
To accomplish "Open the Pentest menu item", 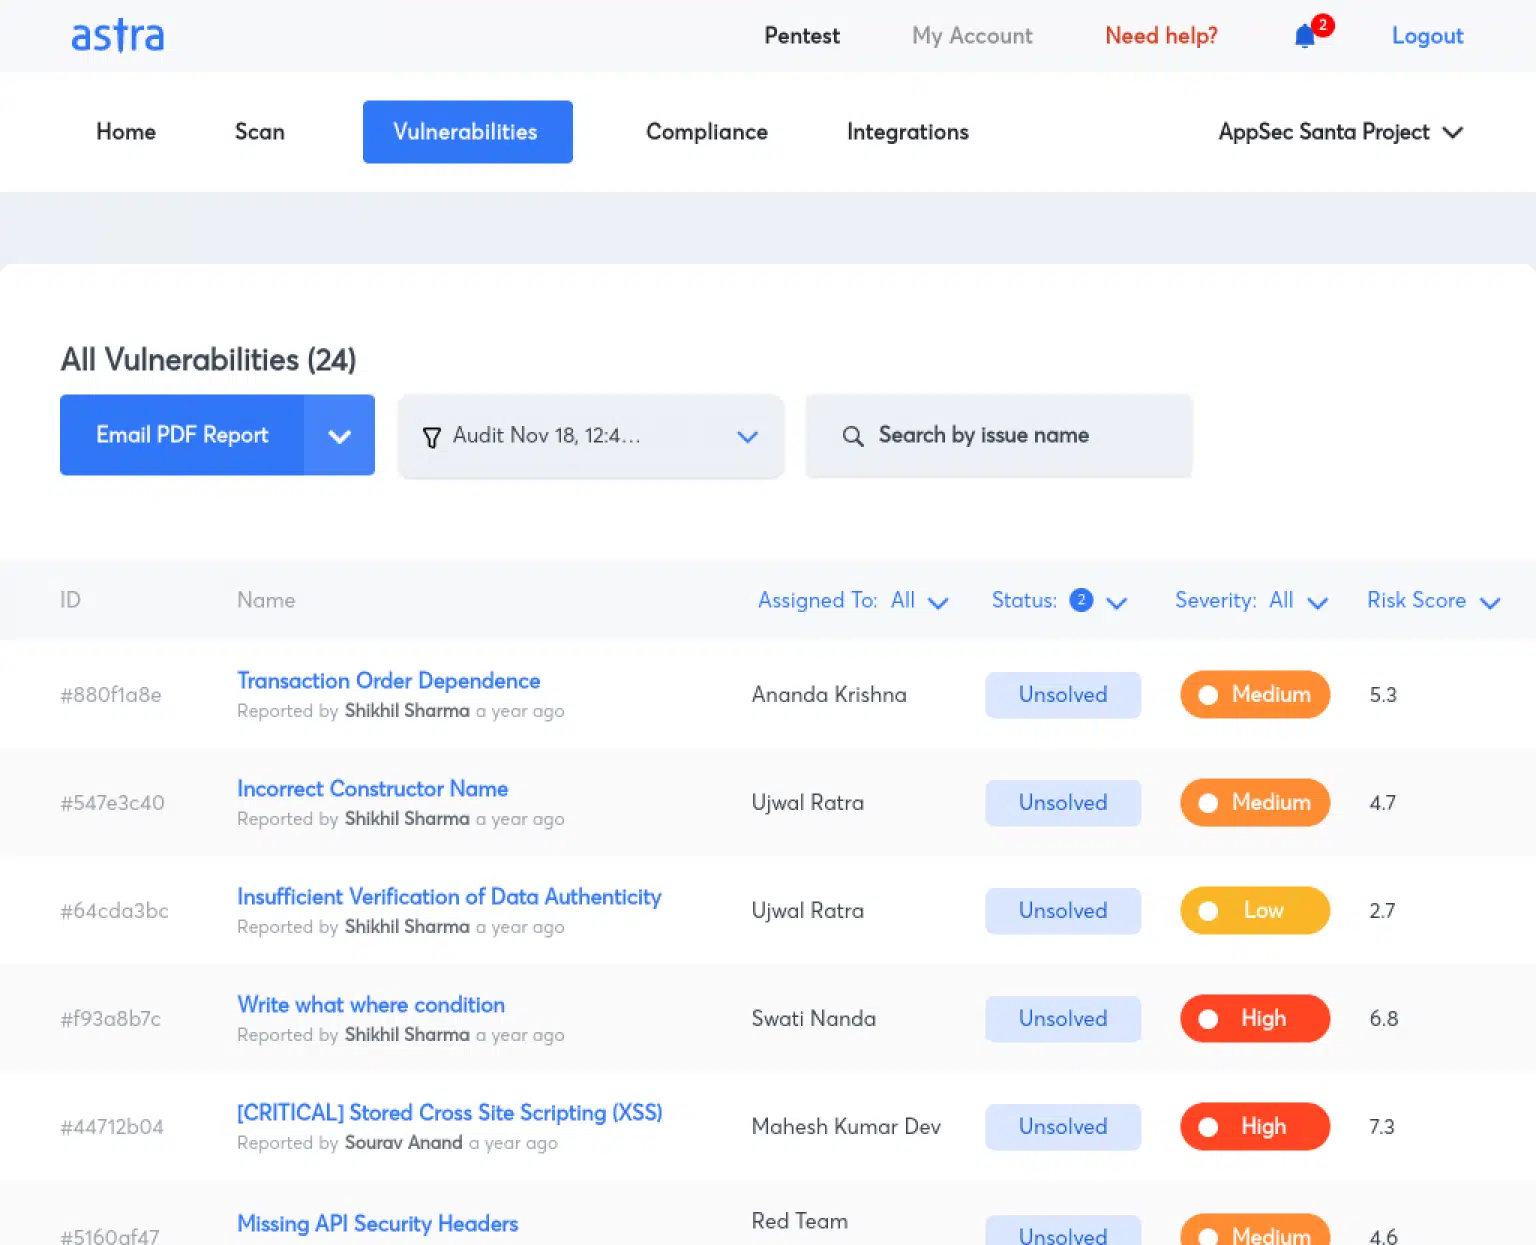I will (x=801, y=35).
